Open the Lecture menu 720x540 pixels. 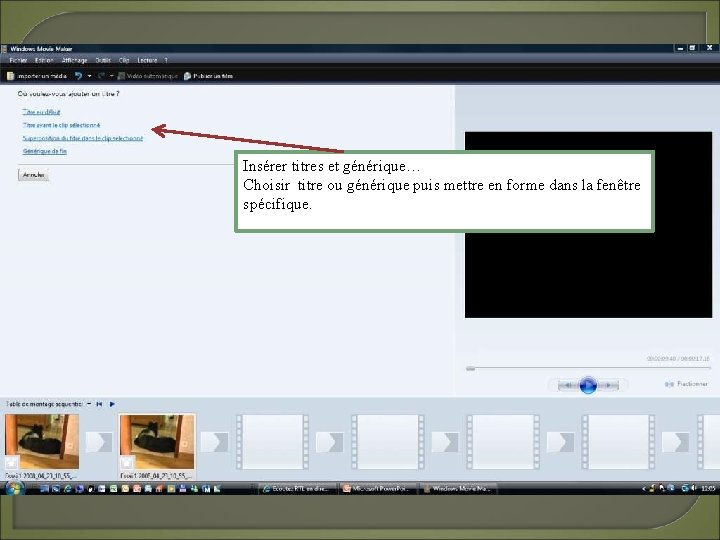pyautogui.click(x=147, y=60)
